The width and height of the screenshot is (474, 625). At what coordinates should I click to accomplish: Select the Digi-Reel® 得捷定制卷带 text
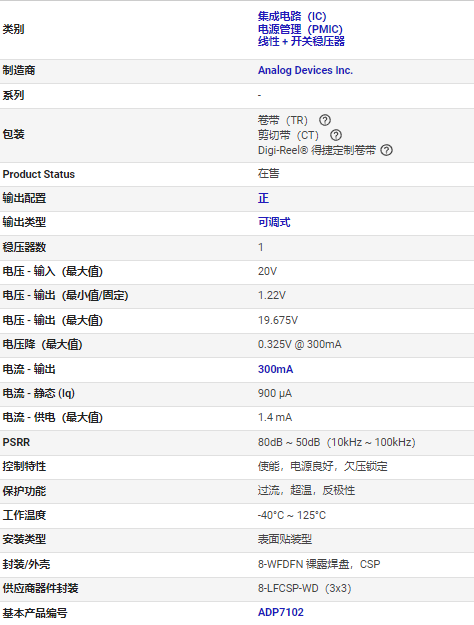pos(317,150)
